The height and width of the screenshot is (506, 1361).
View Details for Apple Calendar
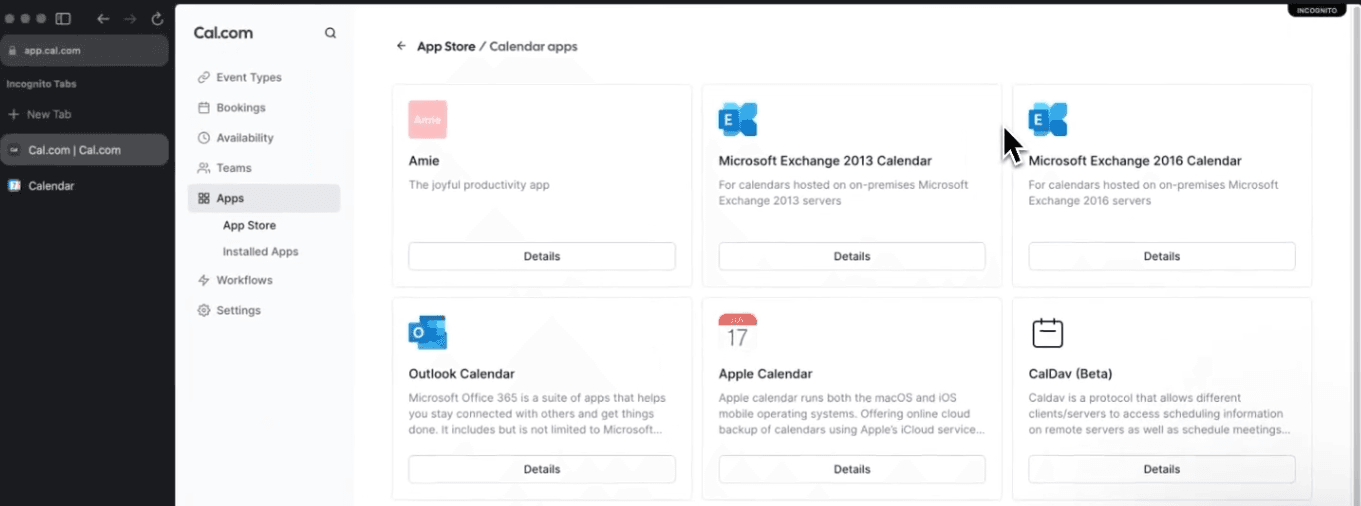click(852, 469)
